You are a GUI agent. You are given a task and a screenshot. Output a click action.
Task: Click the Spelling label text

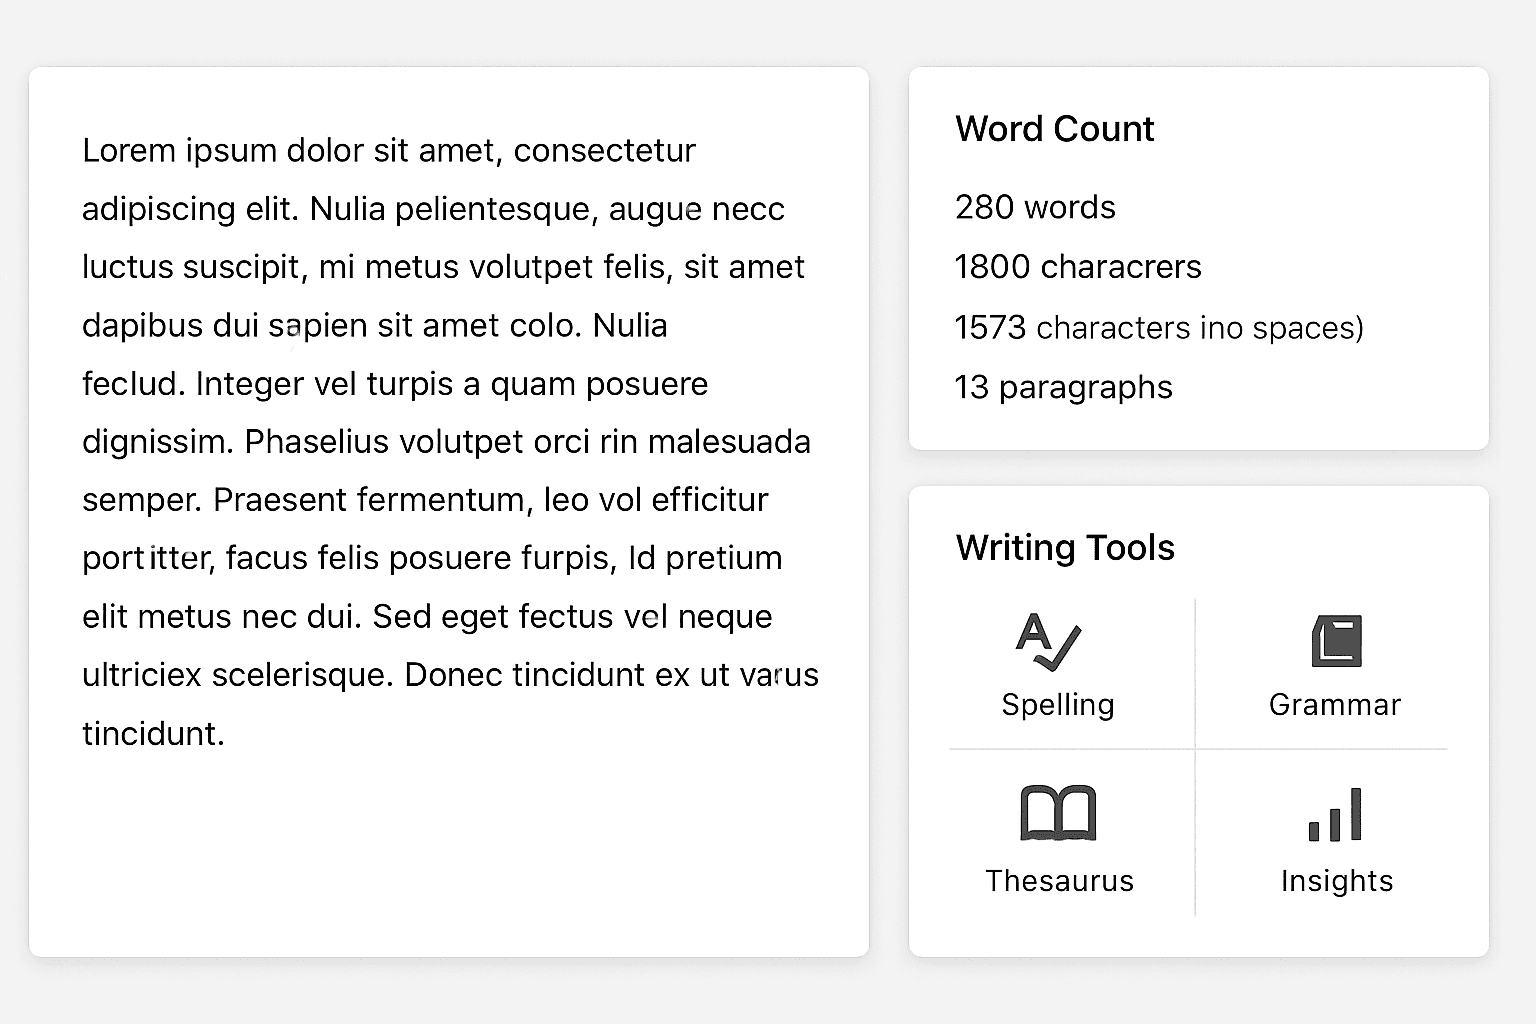pos(1058,704)
